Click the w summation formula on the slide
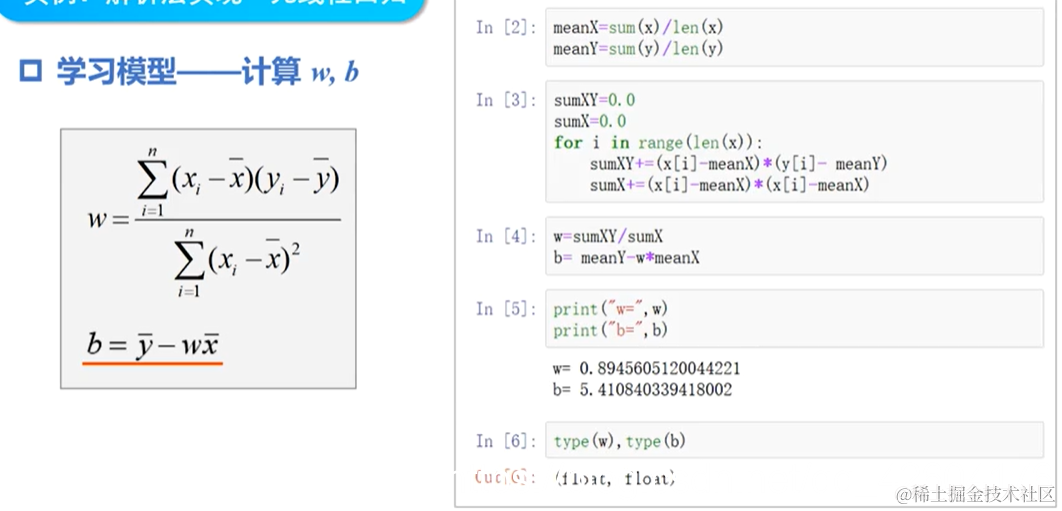Image resolution: width=1062 pixels, height=511 pixels. (x=213, y=222)
